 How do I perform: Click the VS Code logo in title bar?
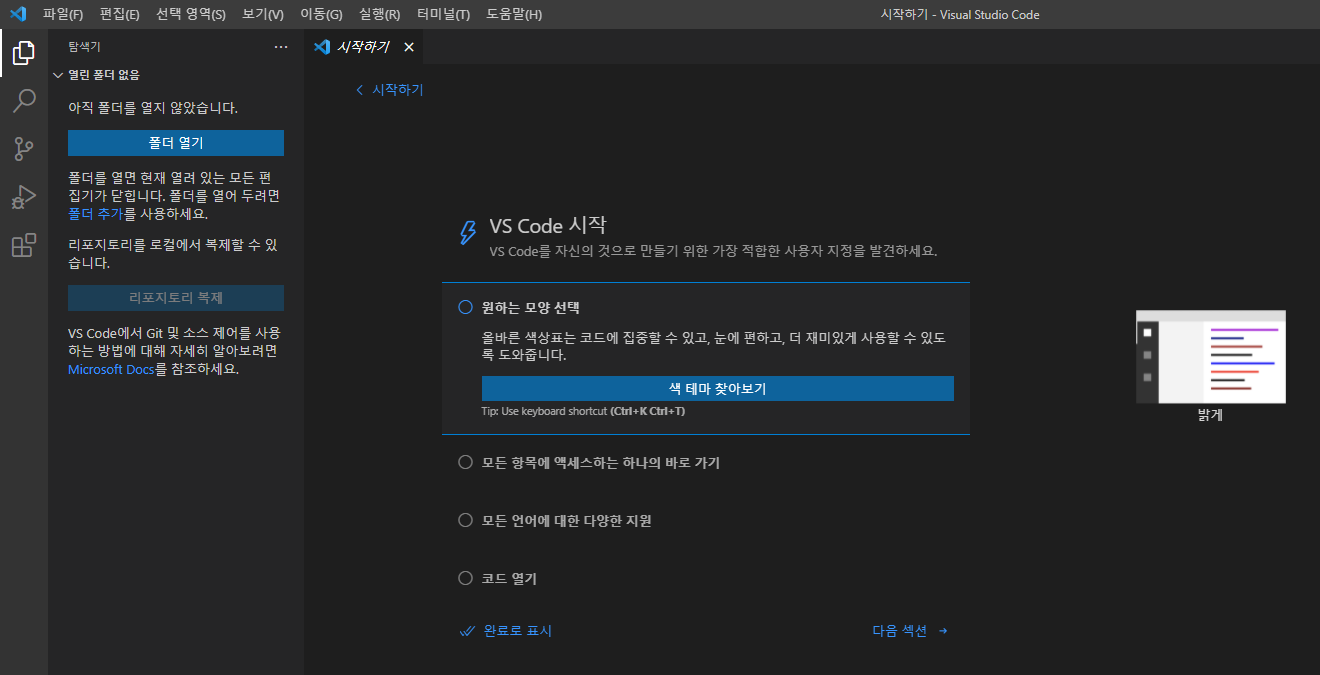click(17, 14)
